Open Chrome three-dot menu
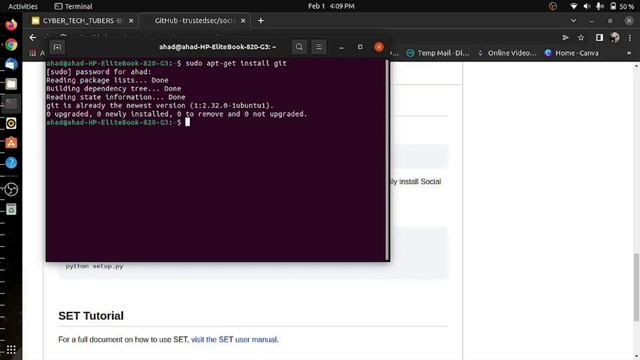This screenshot has width=640, height=360. (x=630, y=38)
